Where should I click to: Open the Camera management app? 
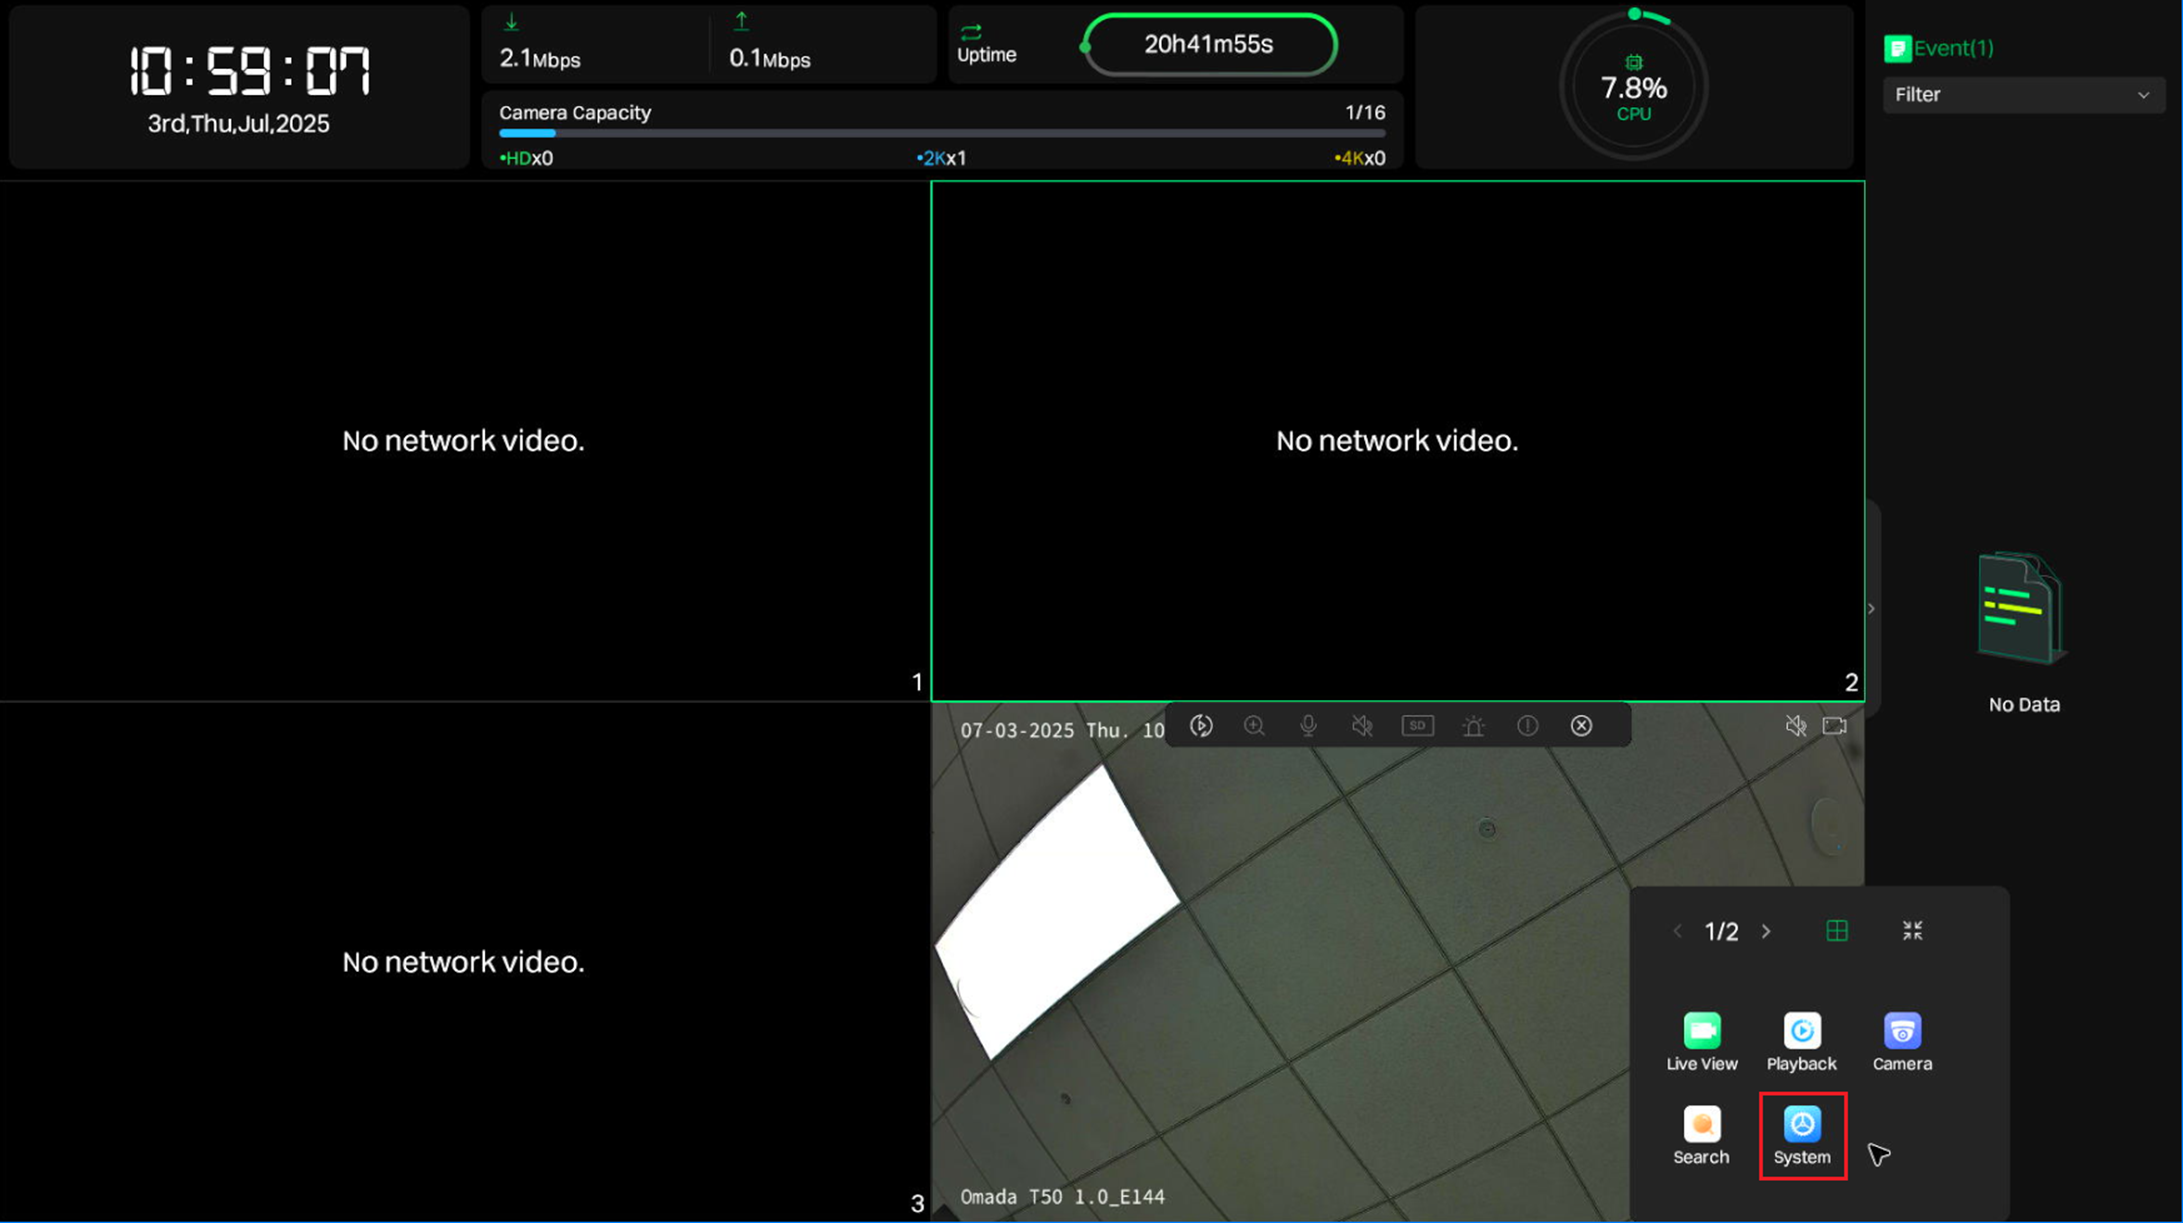(1902, 1042)
